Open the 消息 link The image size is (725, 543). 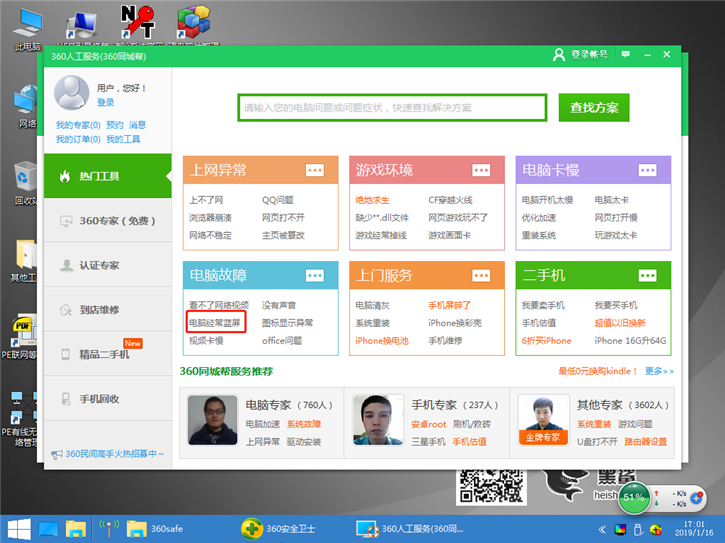click(137, 125)
